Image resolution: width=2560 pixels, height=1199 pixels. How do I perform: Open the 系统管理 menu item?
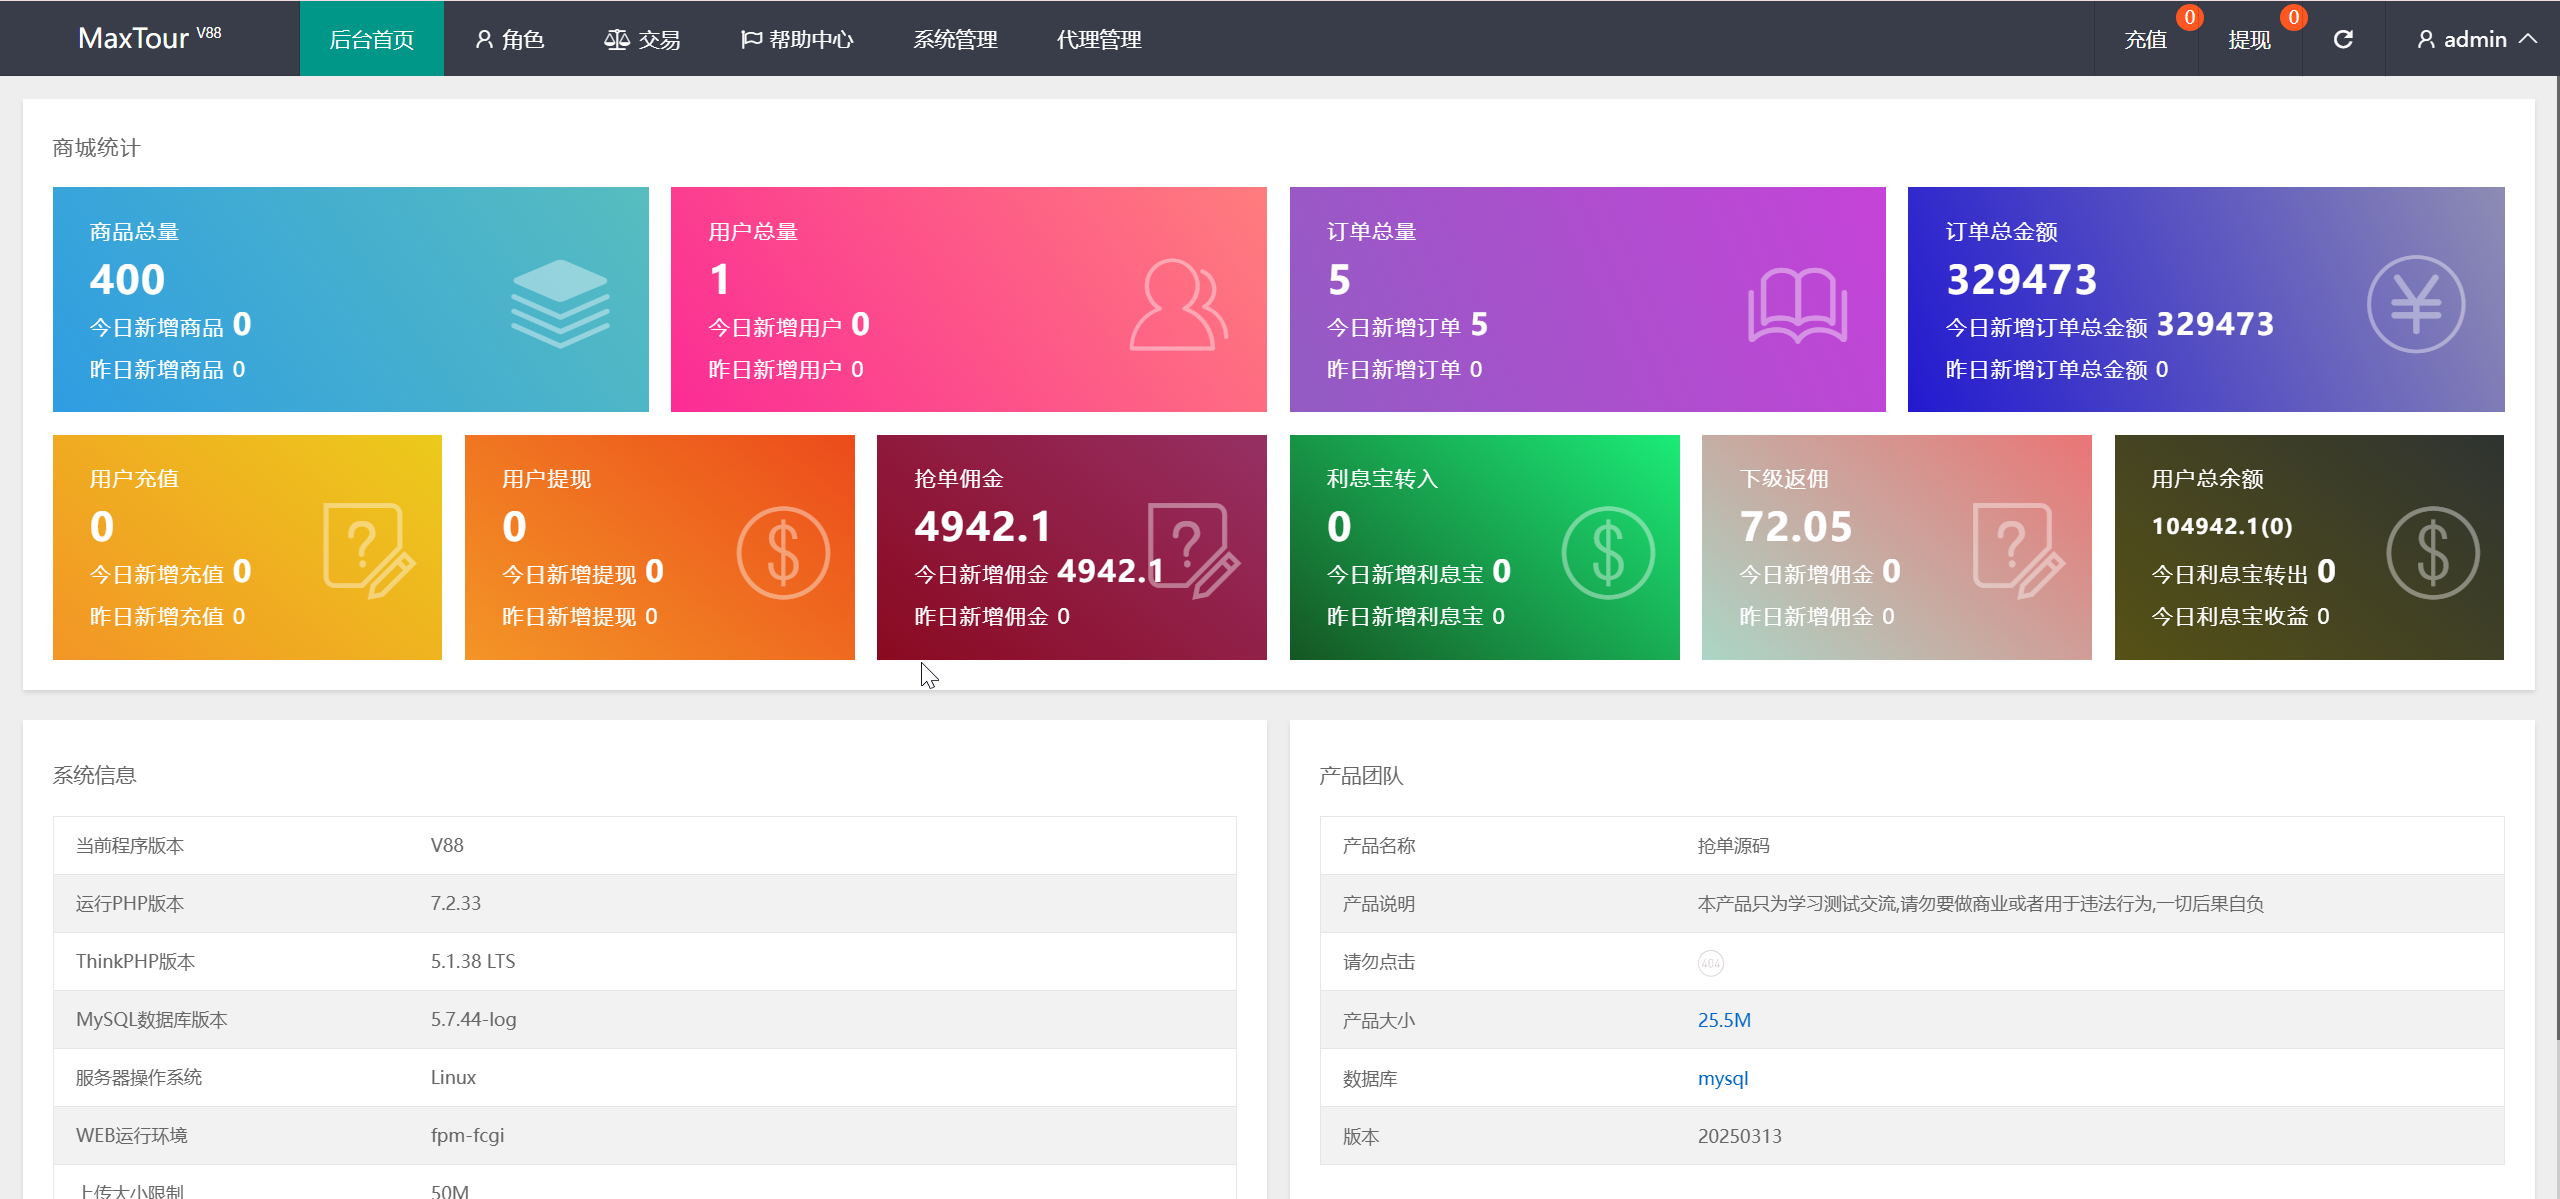click(x=955, y=39)
